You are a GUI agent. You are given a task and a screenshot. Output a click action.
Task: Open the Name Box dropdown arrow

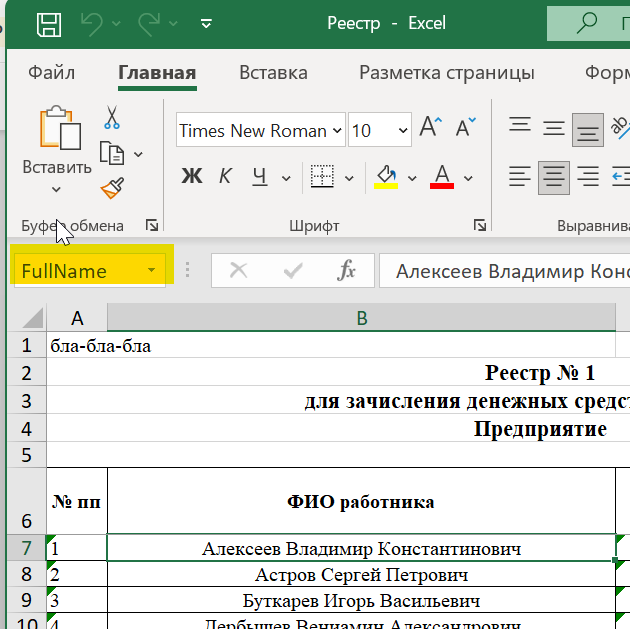tap(151, 271)
